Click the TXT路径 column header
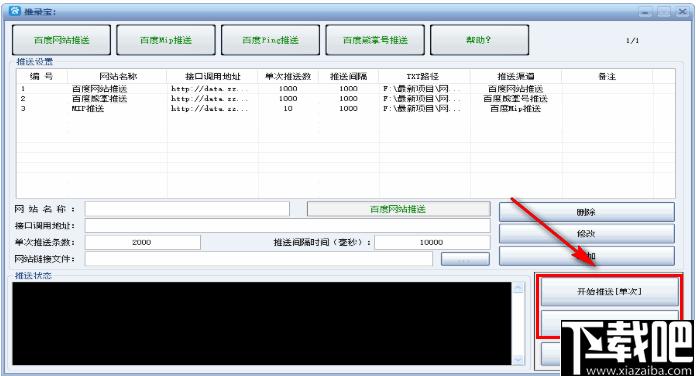696x376 pixels. click(x=423, y=76)
